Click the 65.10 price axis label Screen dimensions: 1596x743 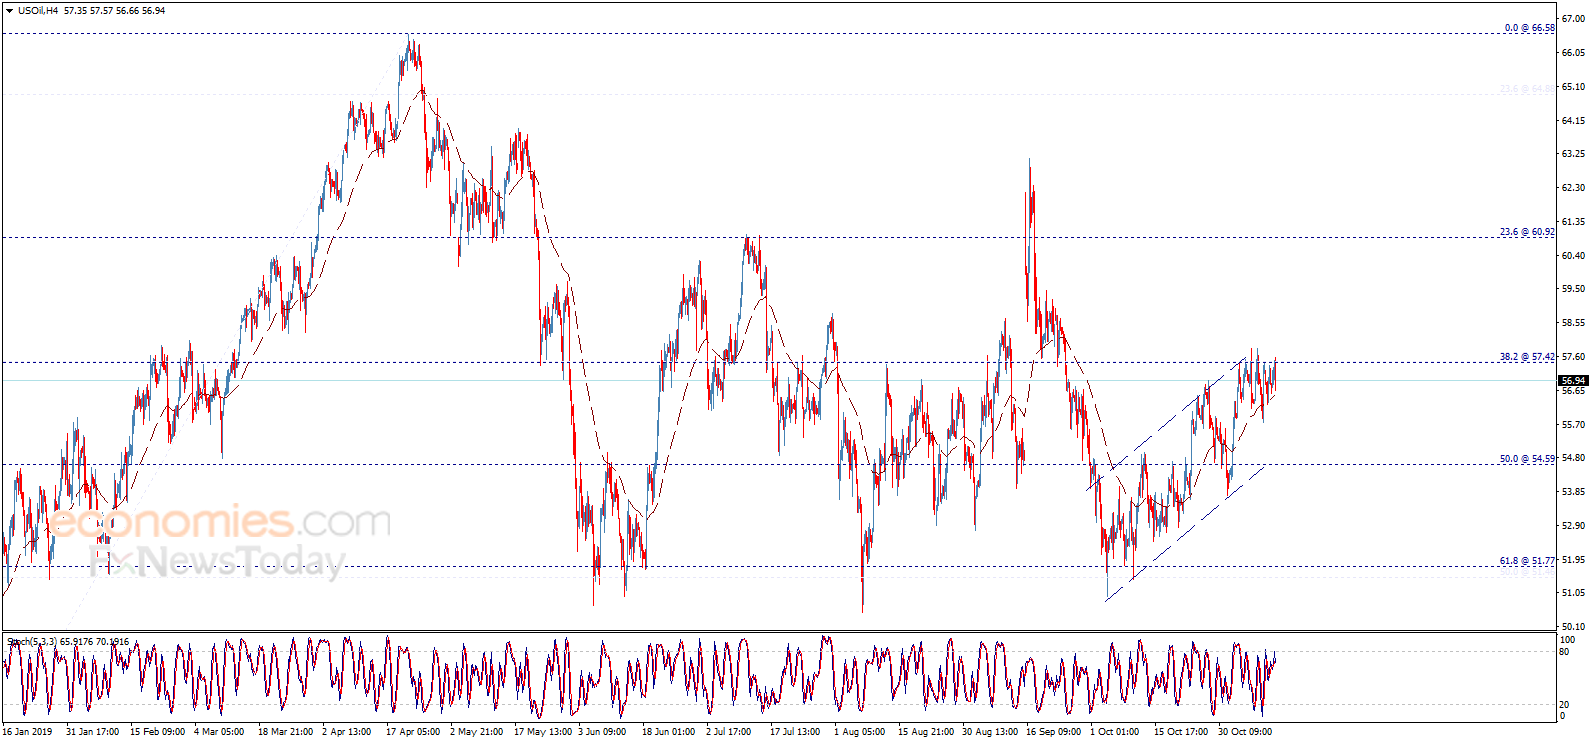pos(1573,87)
